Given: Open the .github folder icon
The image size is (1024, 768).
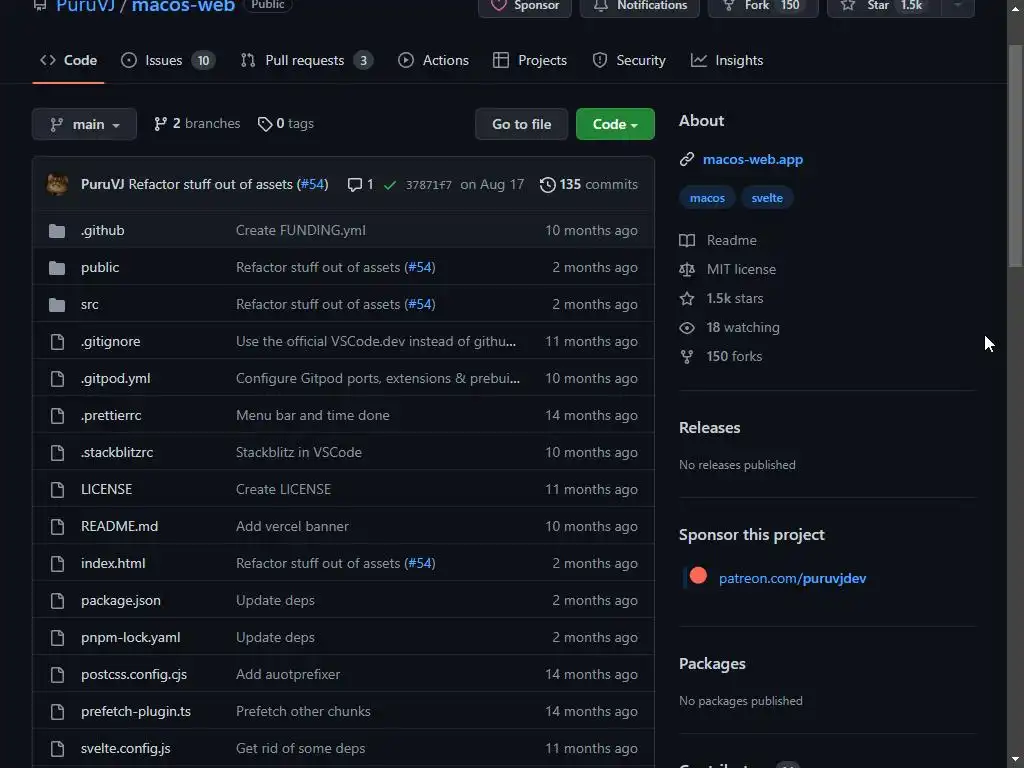Looking at the screenshot, I should 57,231.
